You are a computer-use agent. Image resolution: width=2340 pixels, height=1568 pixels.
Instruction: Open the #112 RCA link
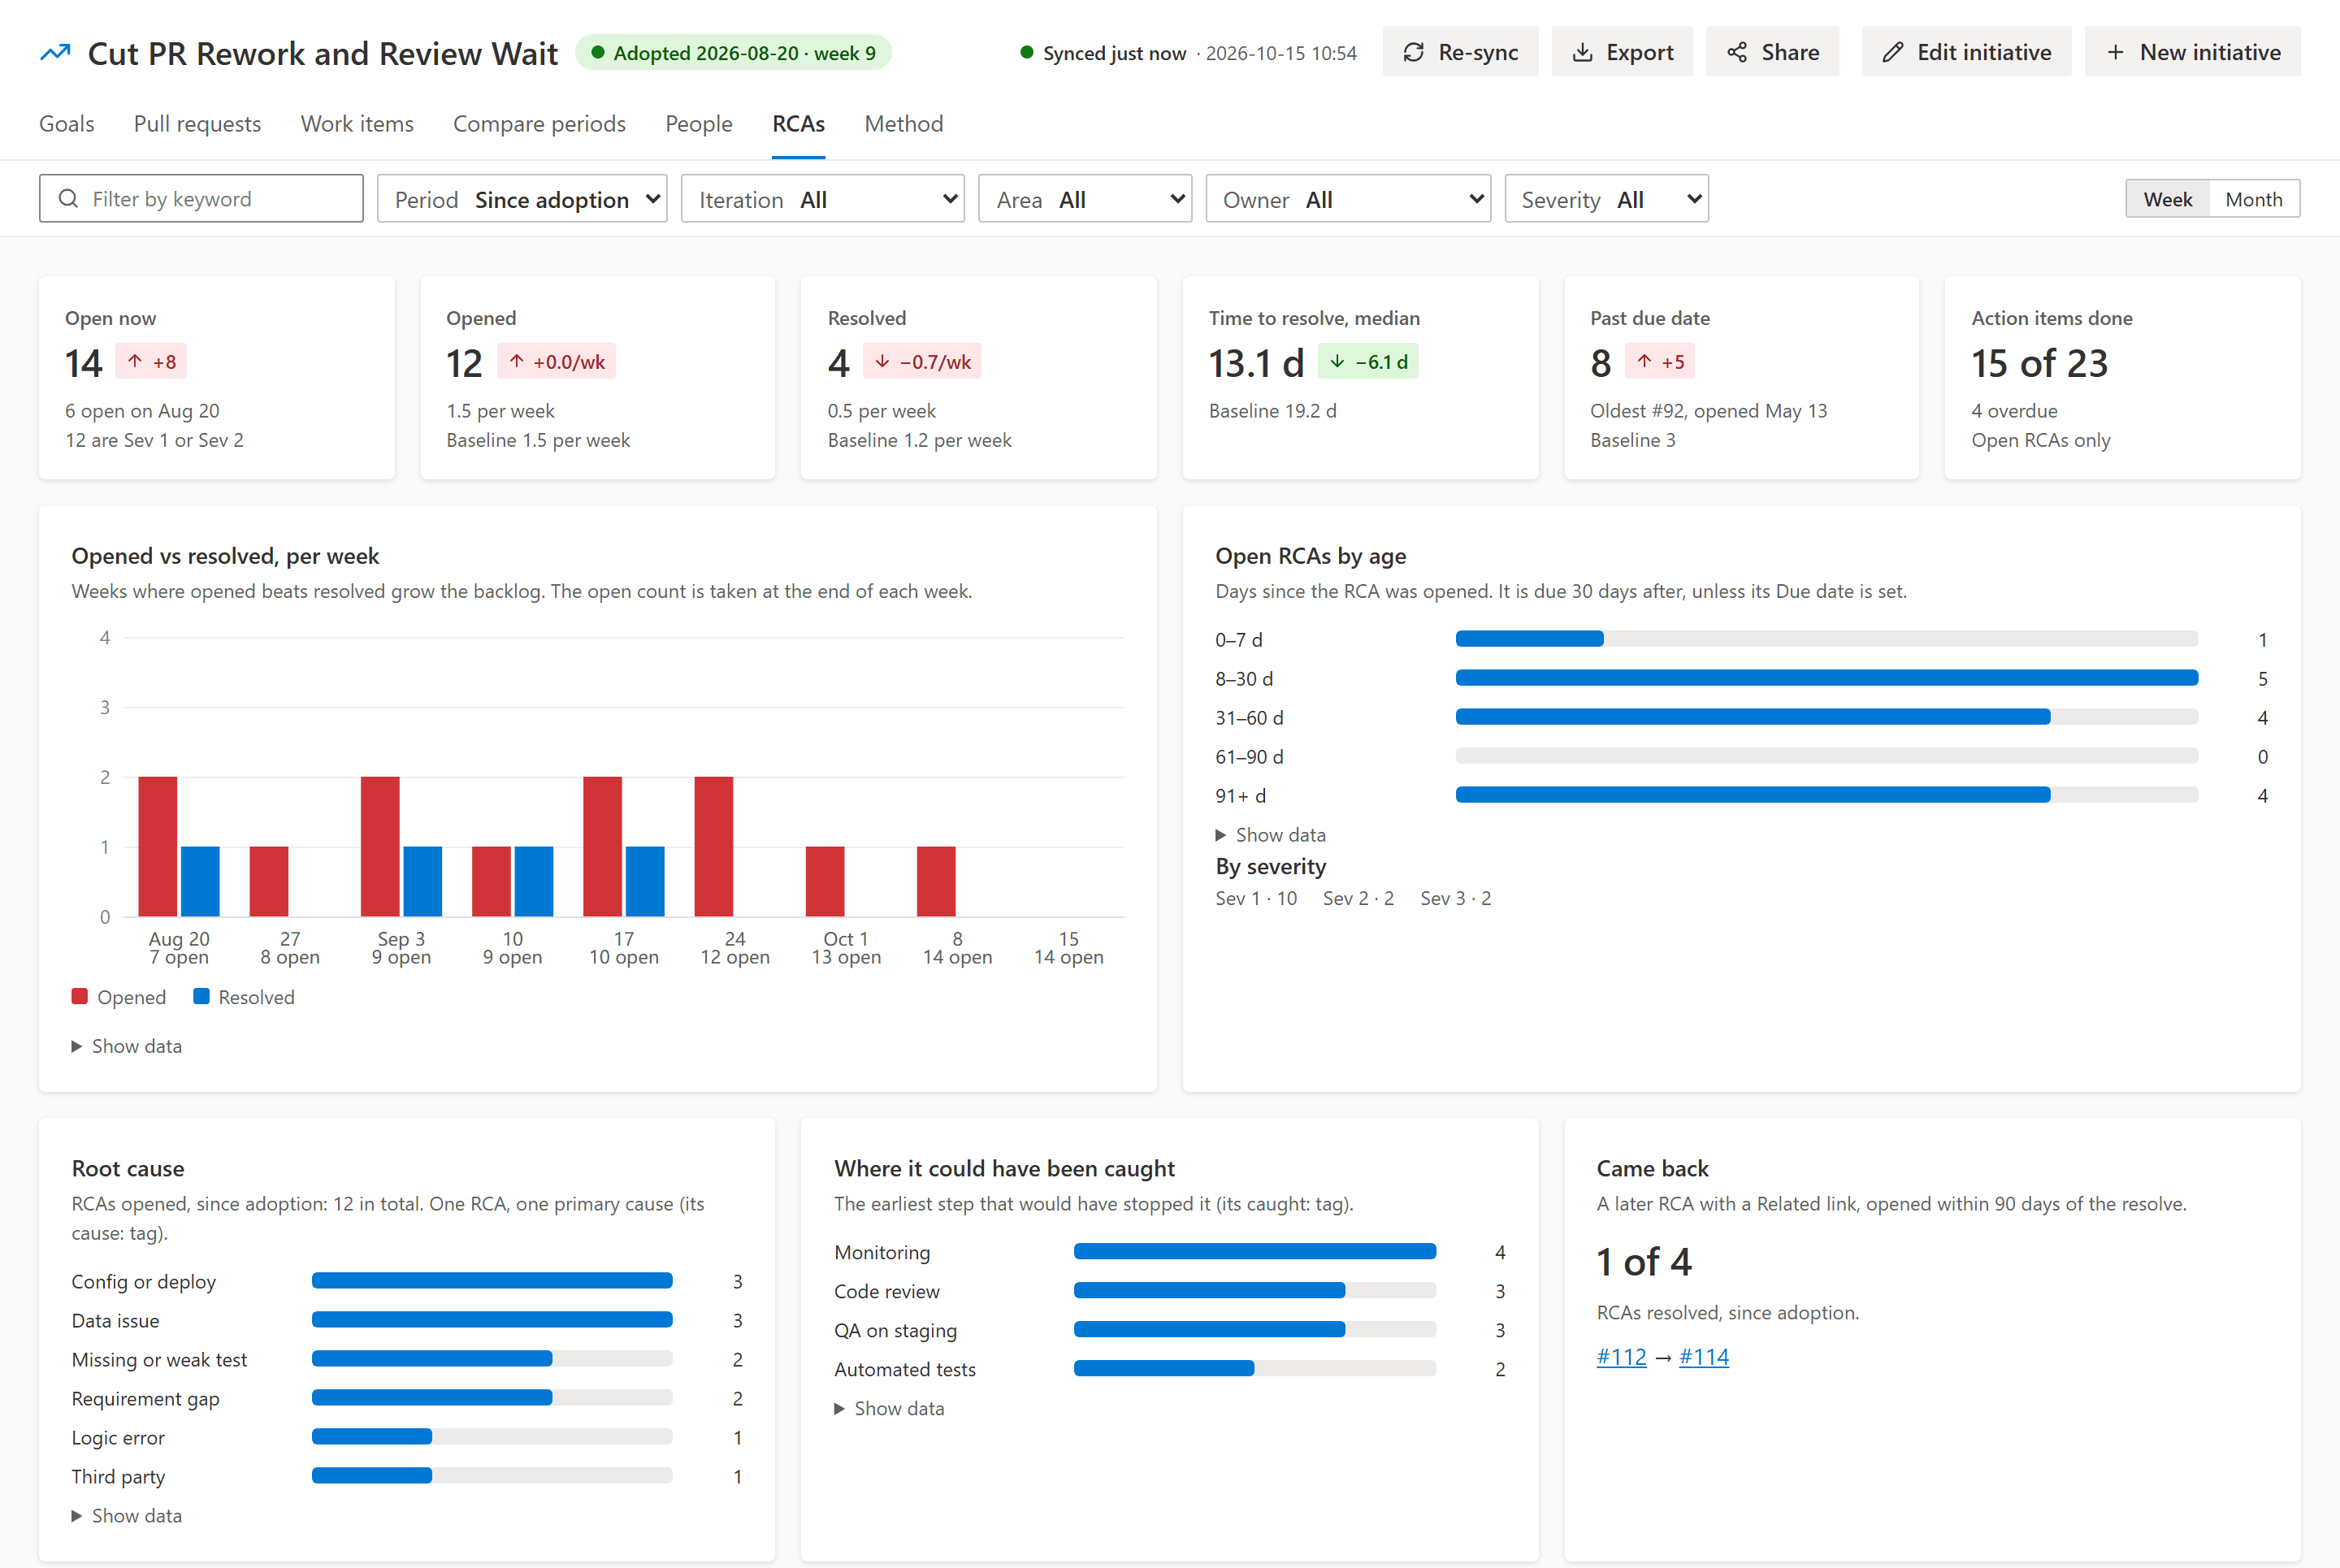(1621, 1357)
